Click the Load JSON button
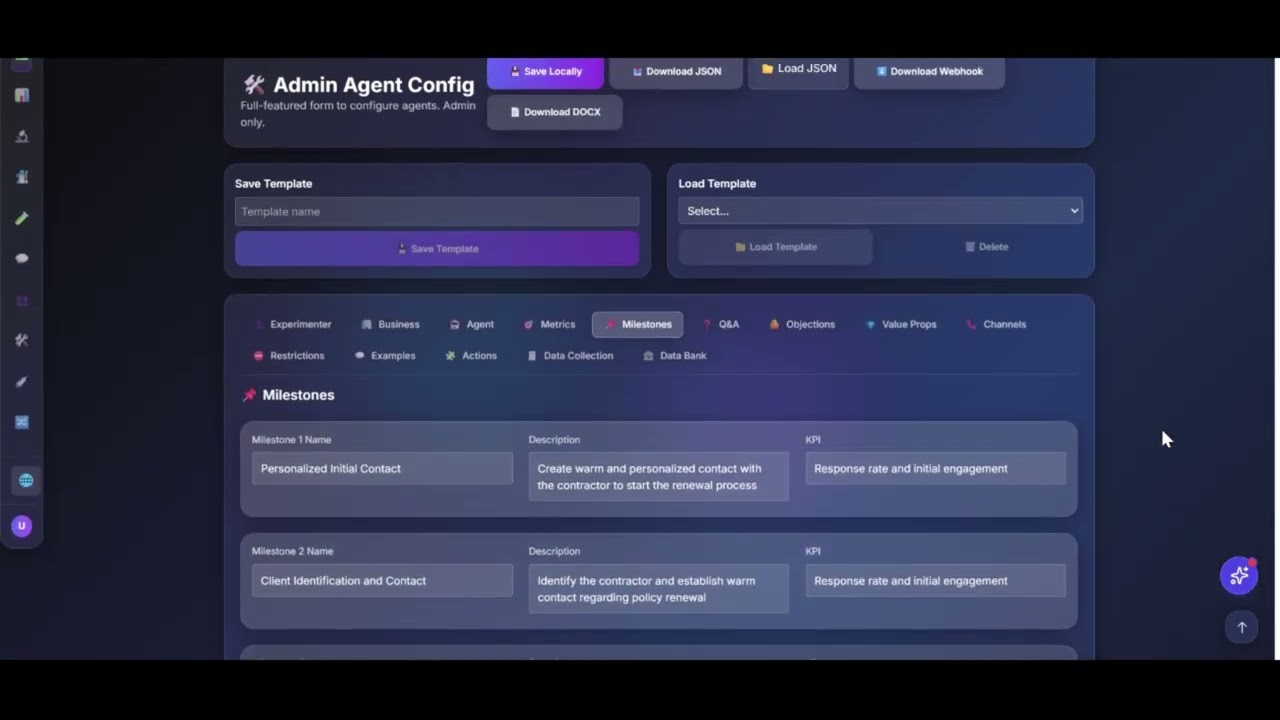The image size is (1280, 720). pos(798,70)
